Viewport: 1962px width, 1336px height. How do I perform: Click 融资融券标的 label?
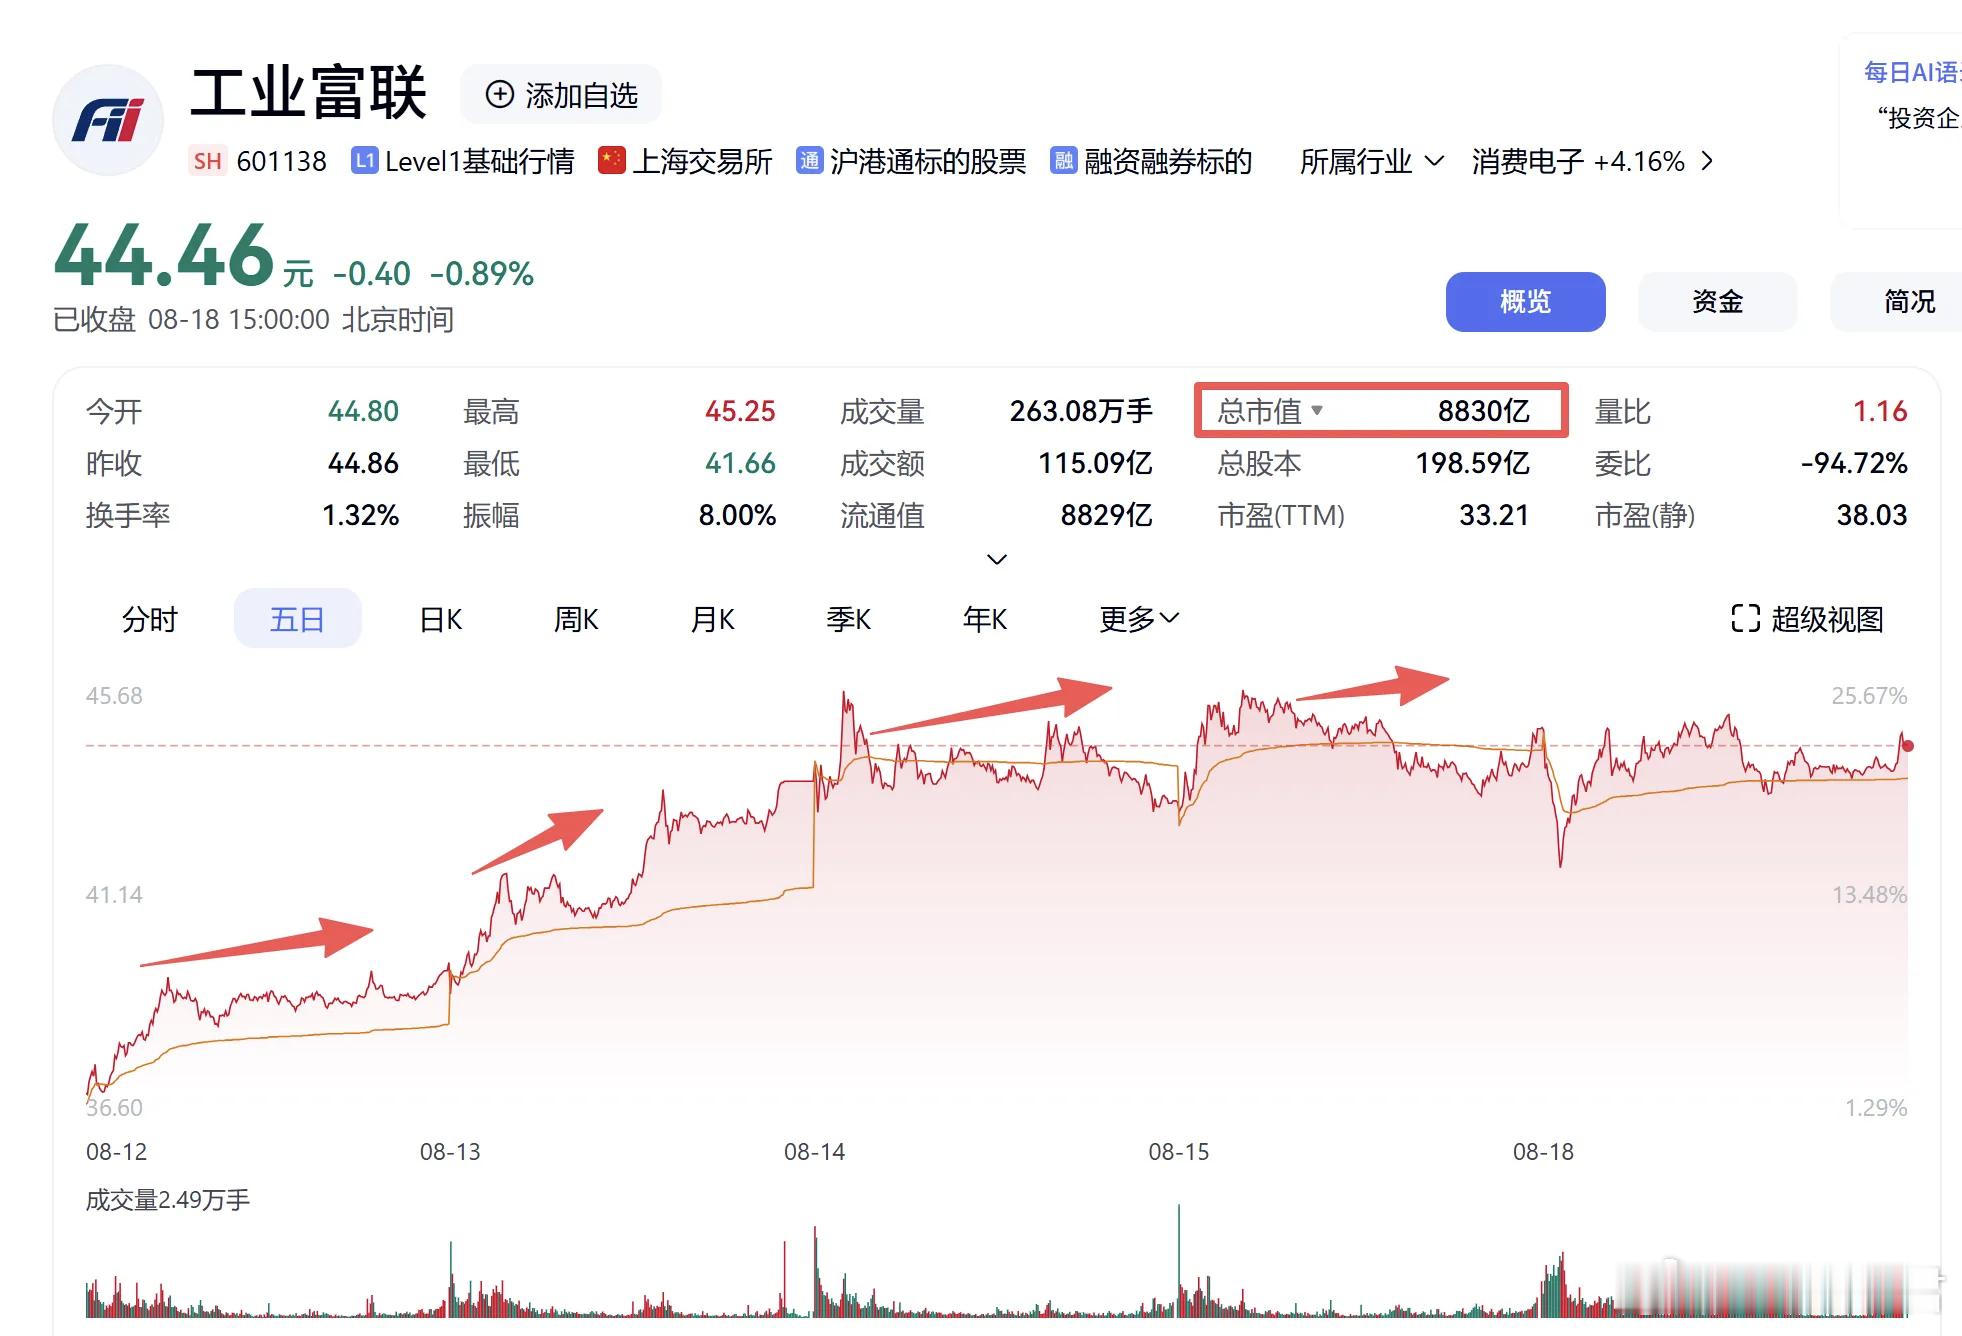[1168, 161]
